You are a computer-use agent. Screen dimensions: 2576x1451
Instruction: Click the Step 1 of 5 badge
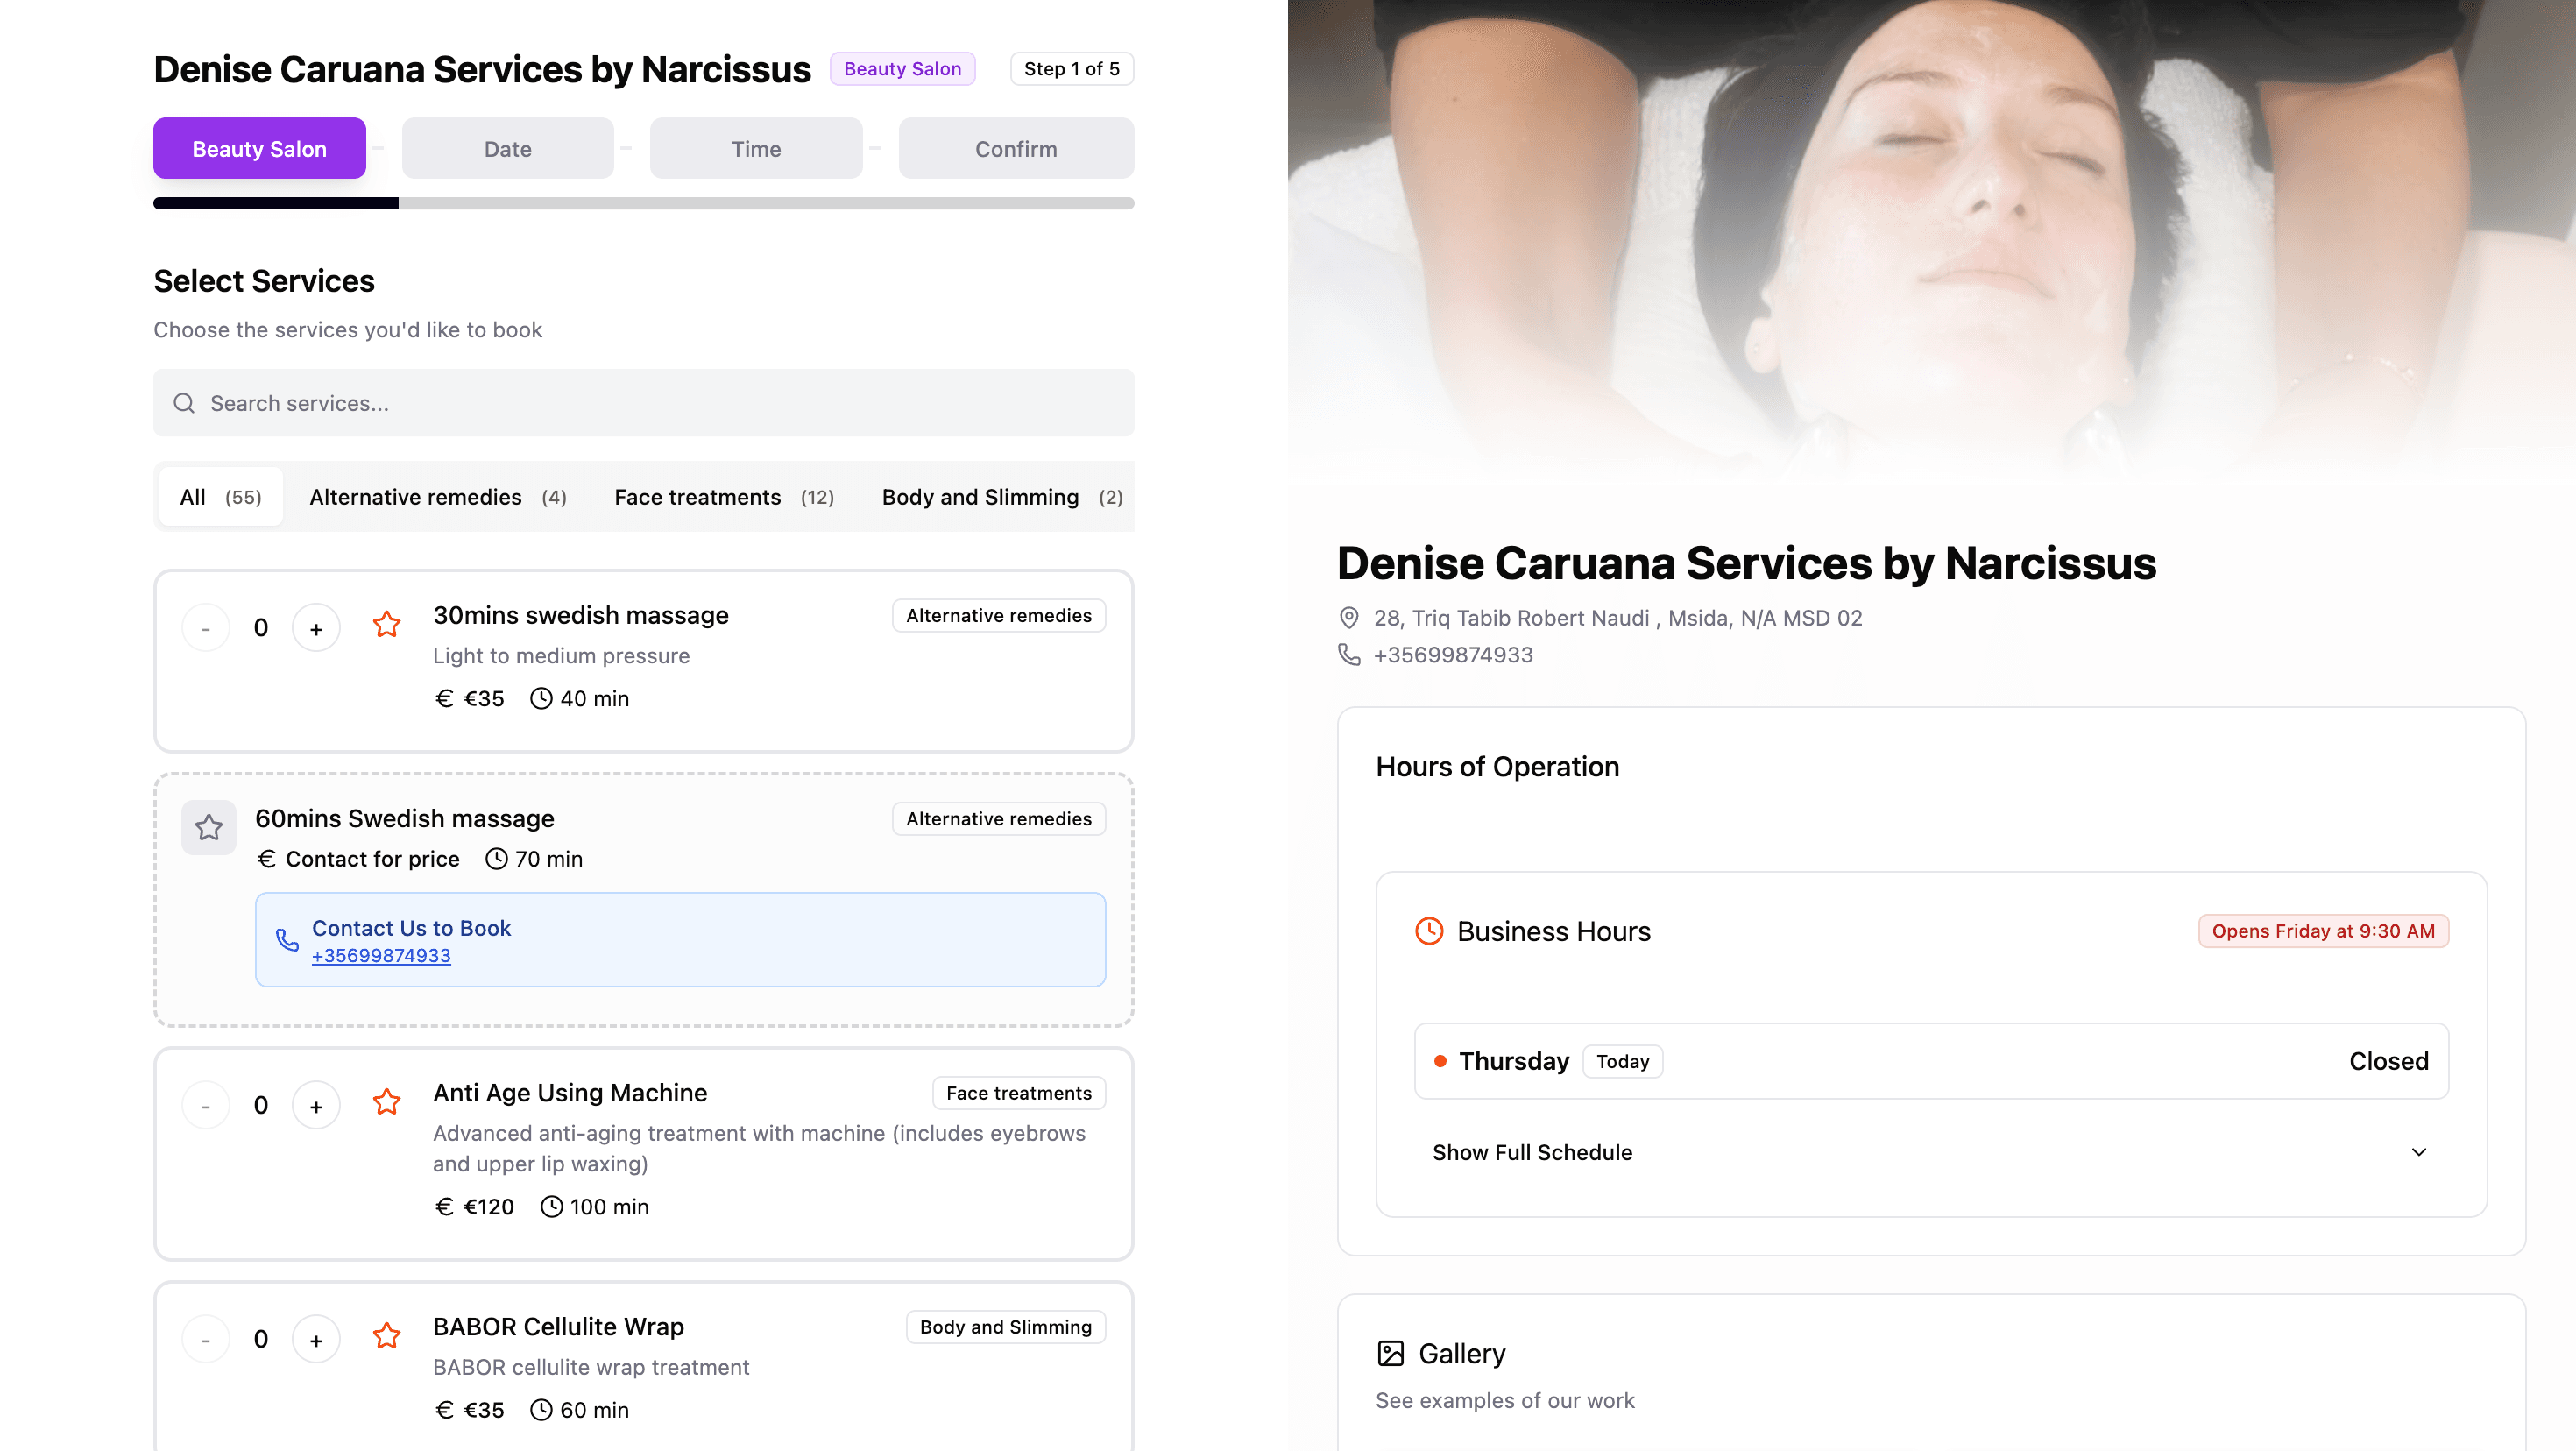1071,69
